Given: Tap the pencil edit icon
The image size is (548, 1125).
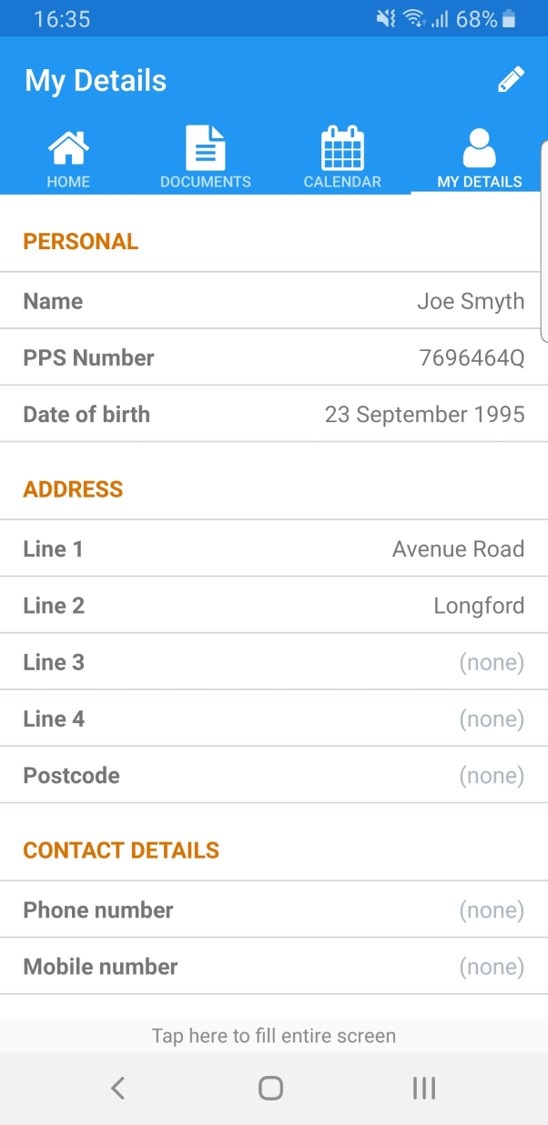Looking at the screenshot, I should pyautogui.click(x=511, y=80).
